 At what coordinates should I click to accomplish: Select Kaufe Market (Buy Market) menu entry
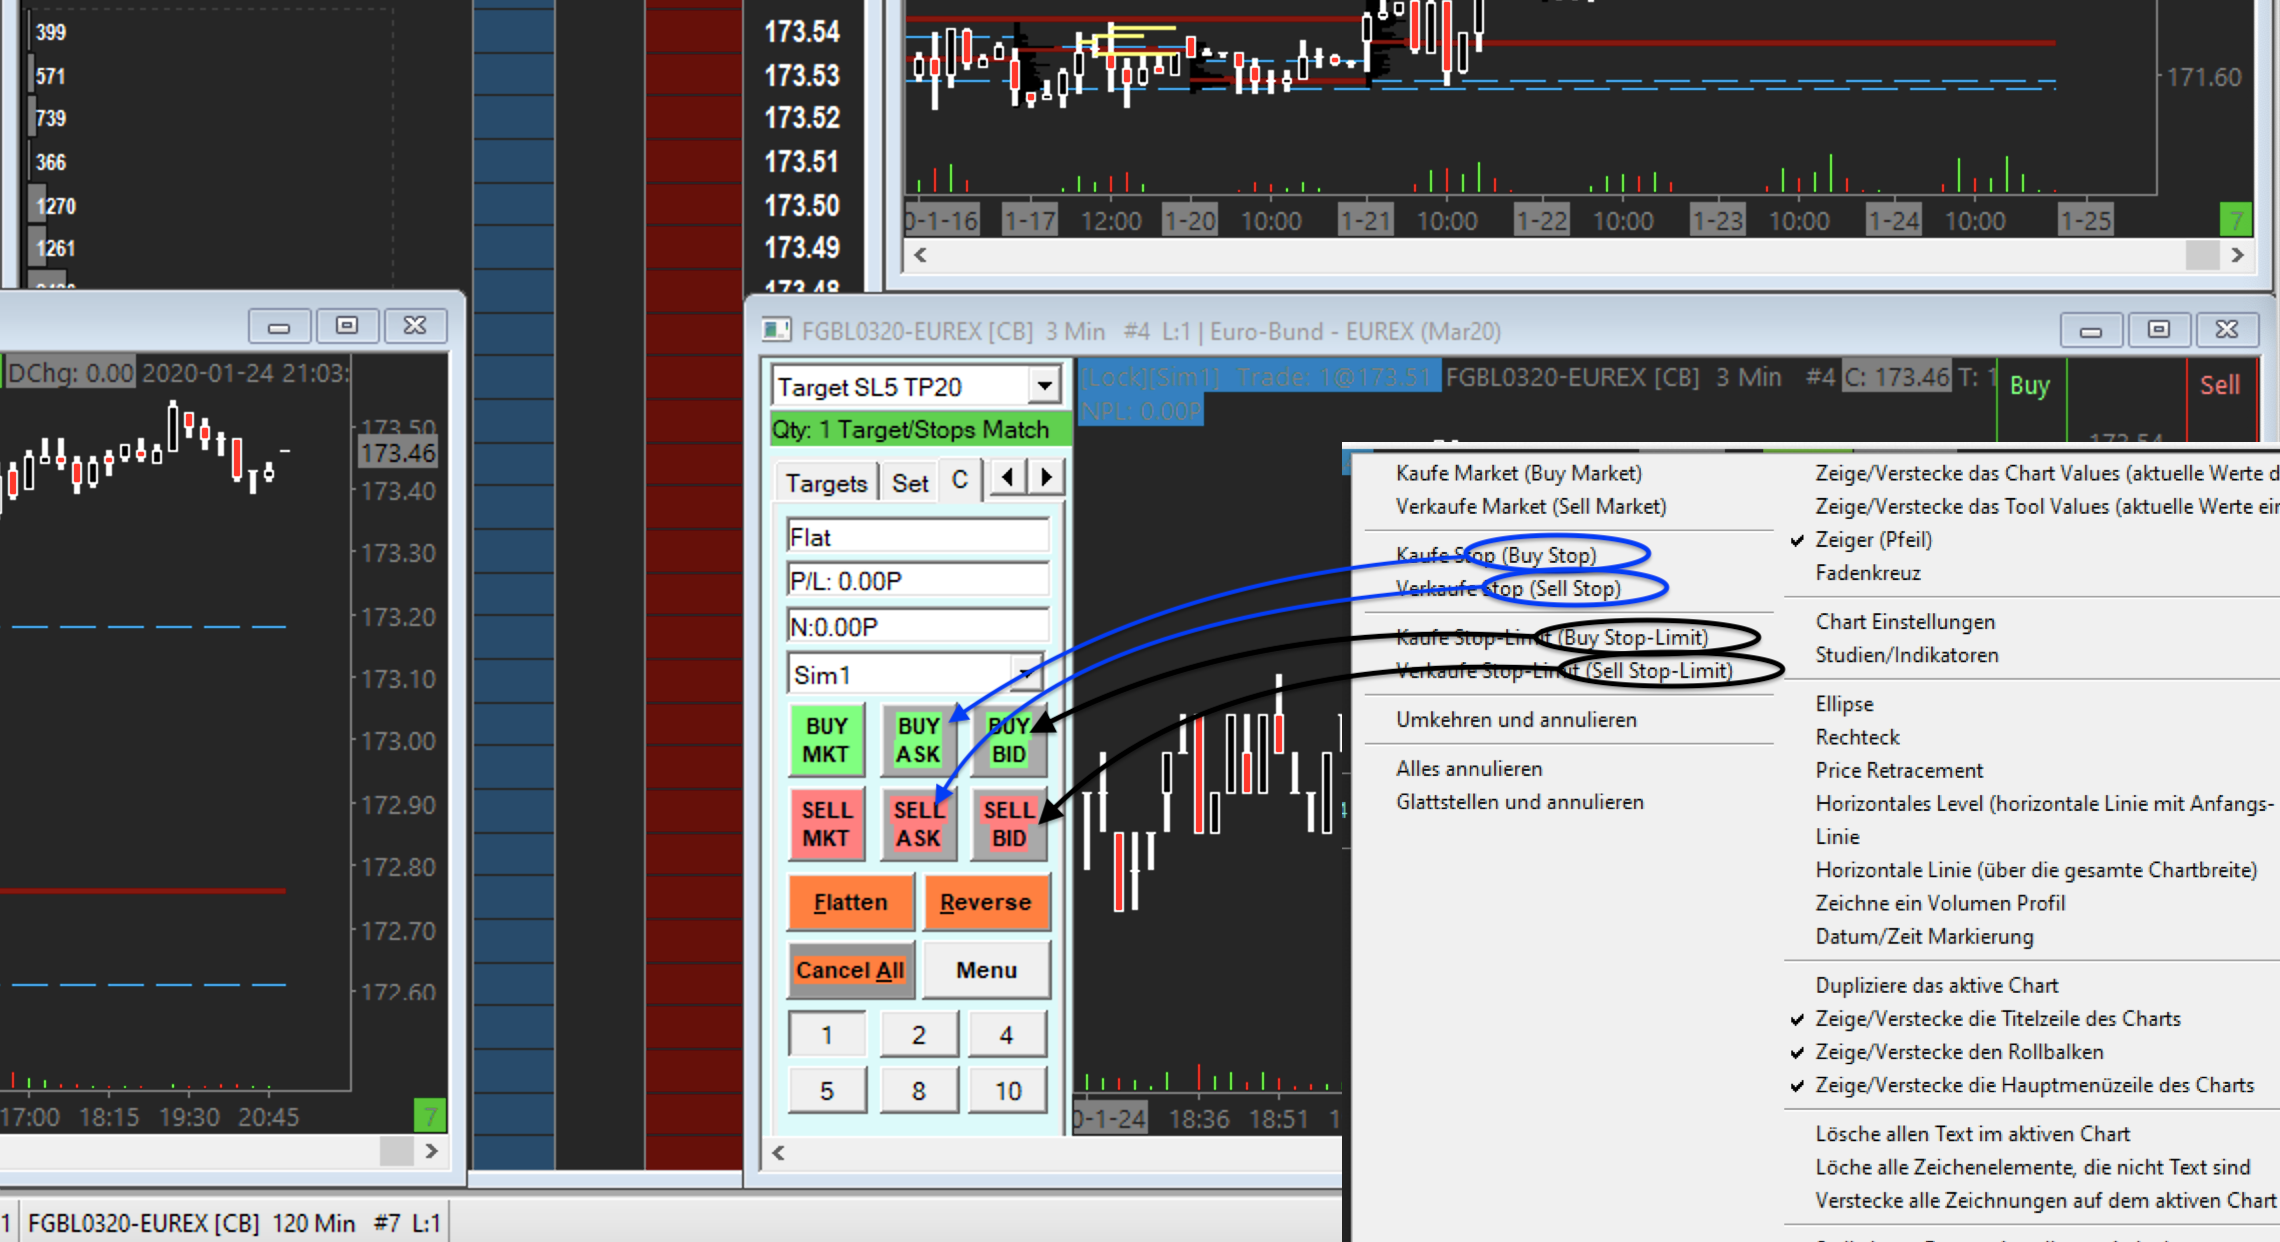pyautogui.click(x=1518, y=473)
